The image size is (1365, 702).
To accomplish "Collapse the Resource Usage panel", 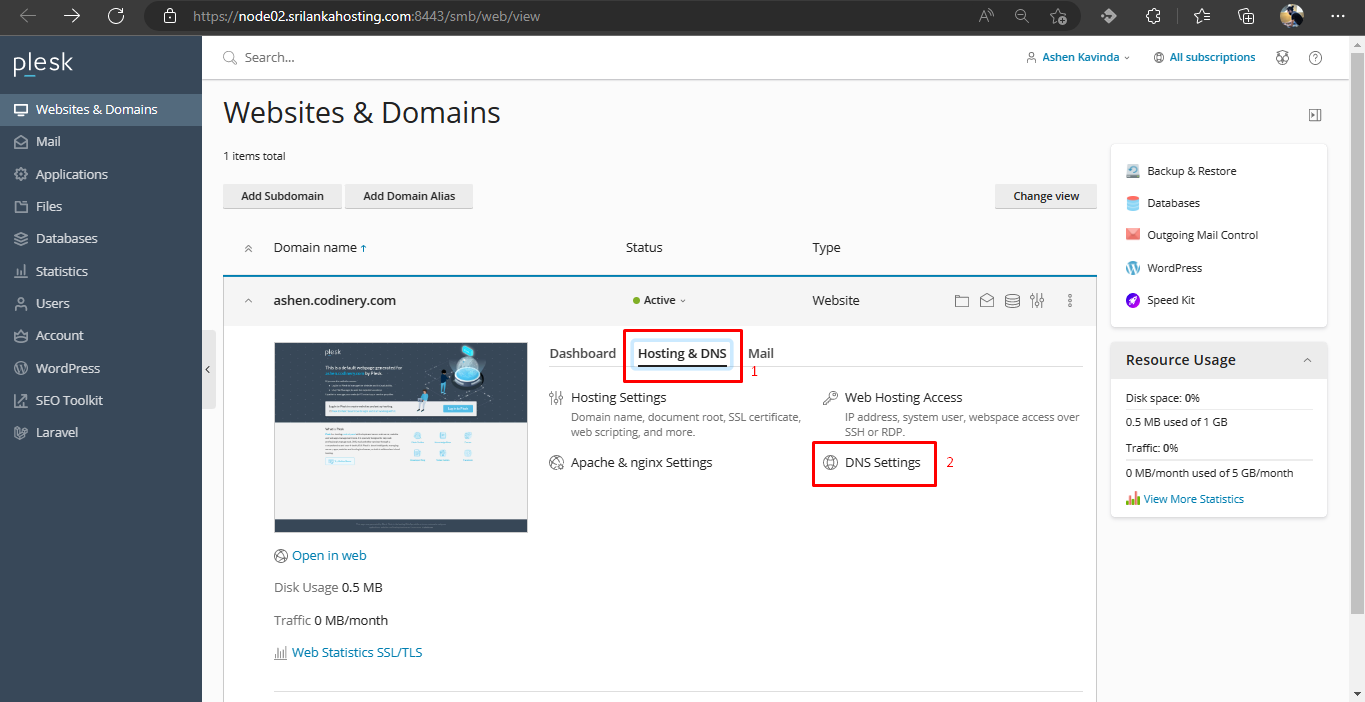I will click(x=1306, y=360).
